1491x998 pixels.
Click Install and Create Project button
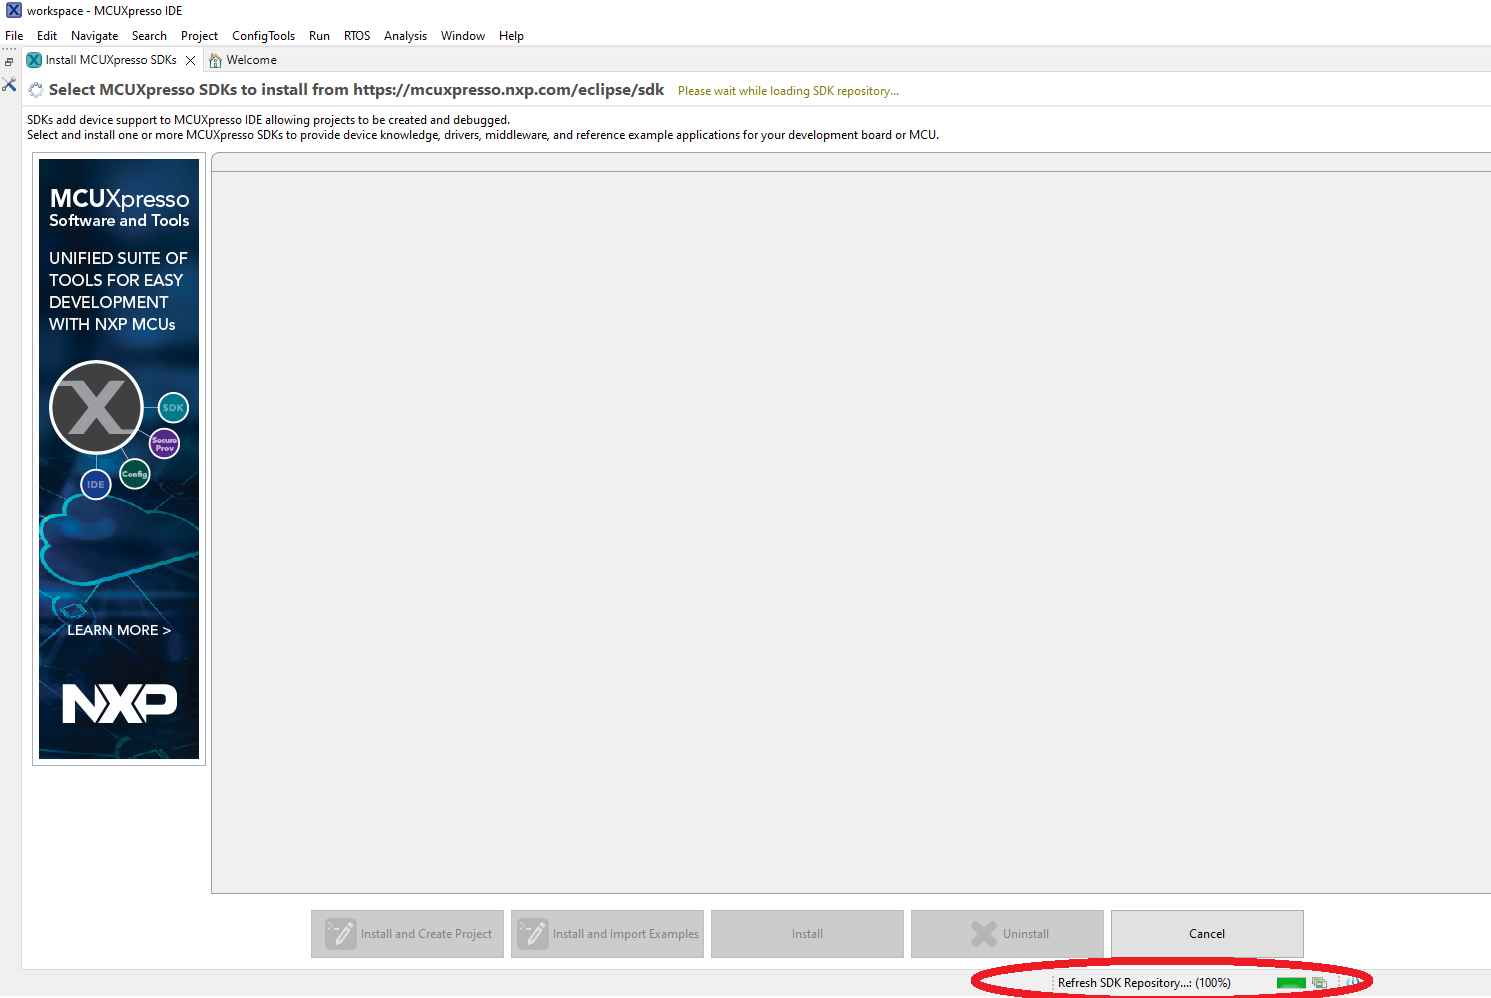(407, 934)
